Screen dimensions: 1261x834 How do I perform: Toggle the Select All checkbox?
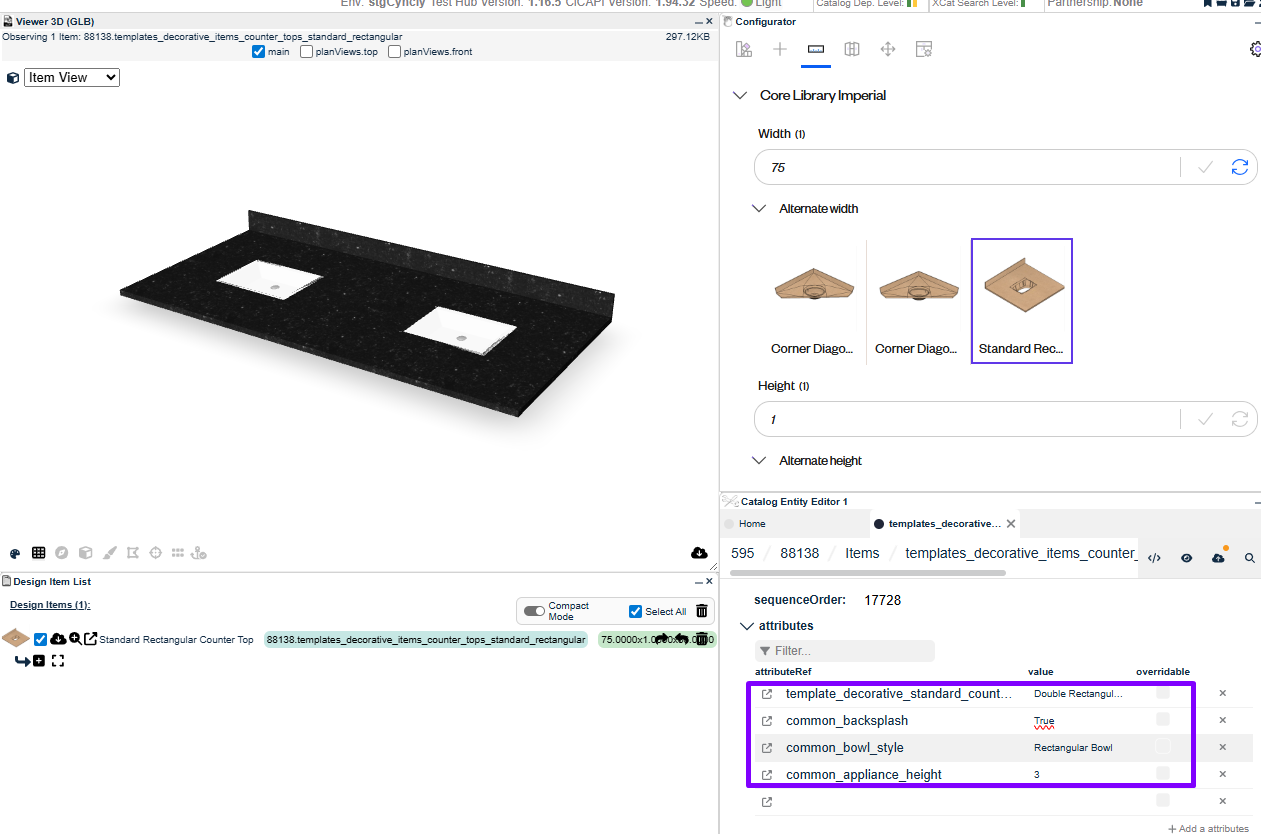[635, 611]
